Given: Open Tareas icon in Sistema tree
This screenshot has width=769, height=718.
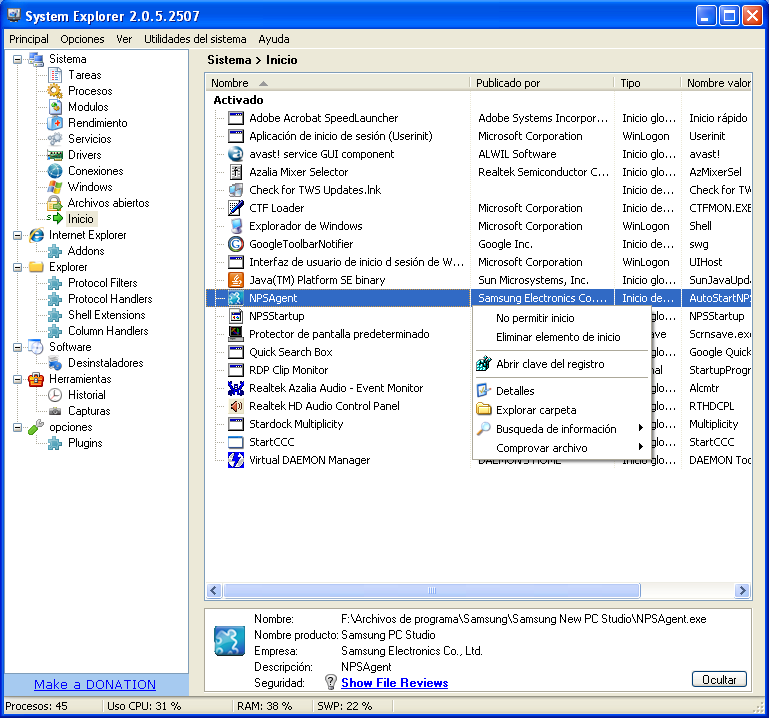Looking at the screenshot, I should [55, 75].
